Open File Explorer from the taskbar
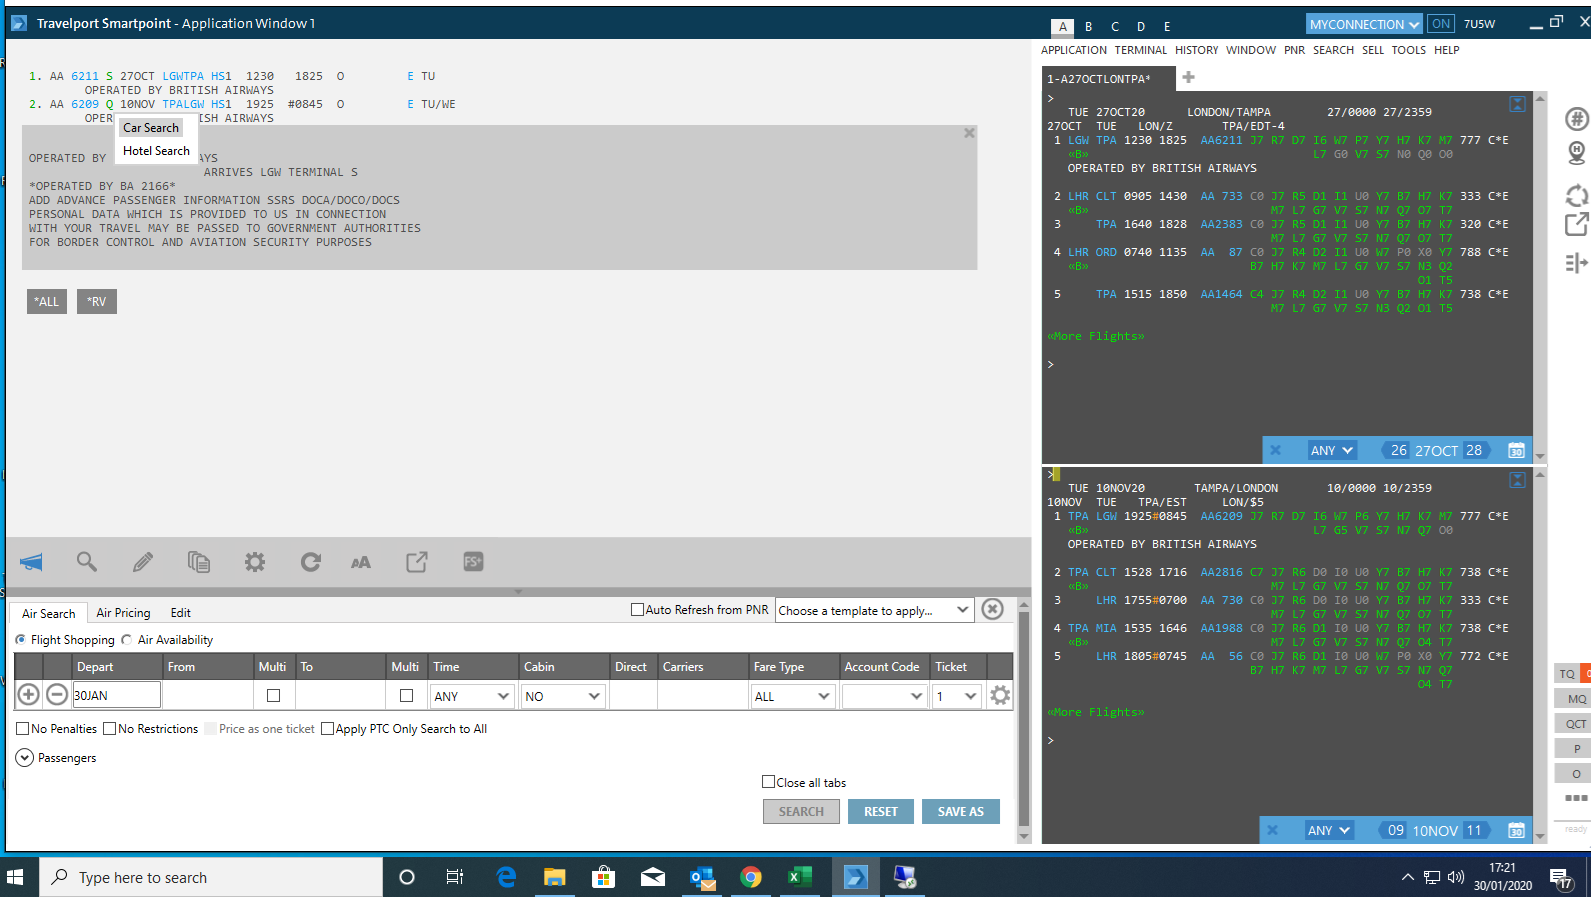Image resolution: width=1591 pixels, height=897 pixels. click(x=554, y=877)
